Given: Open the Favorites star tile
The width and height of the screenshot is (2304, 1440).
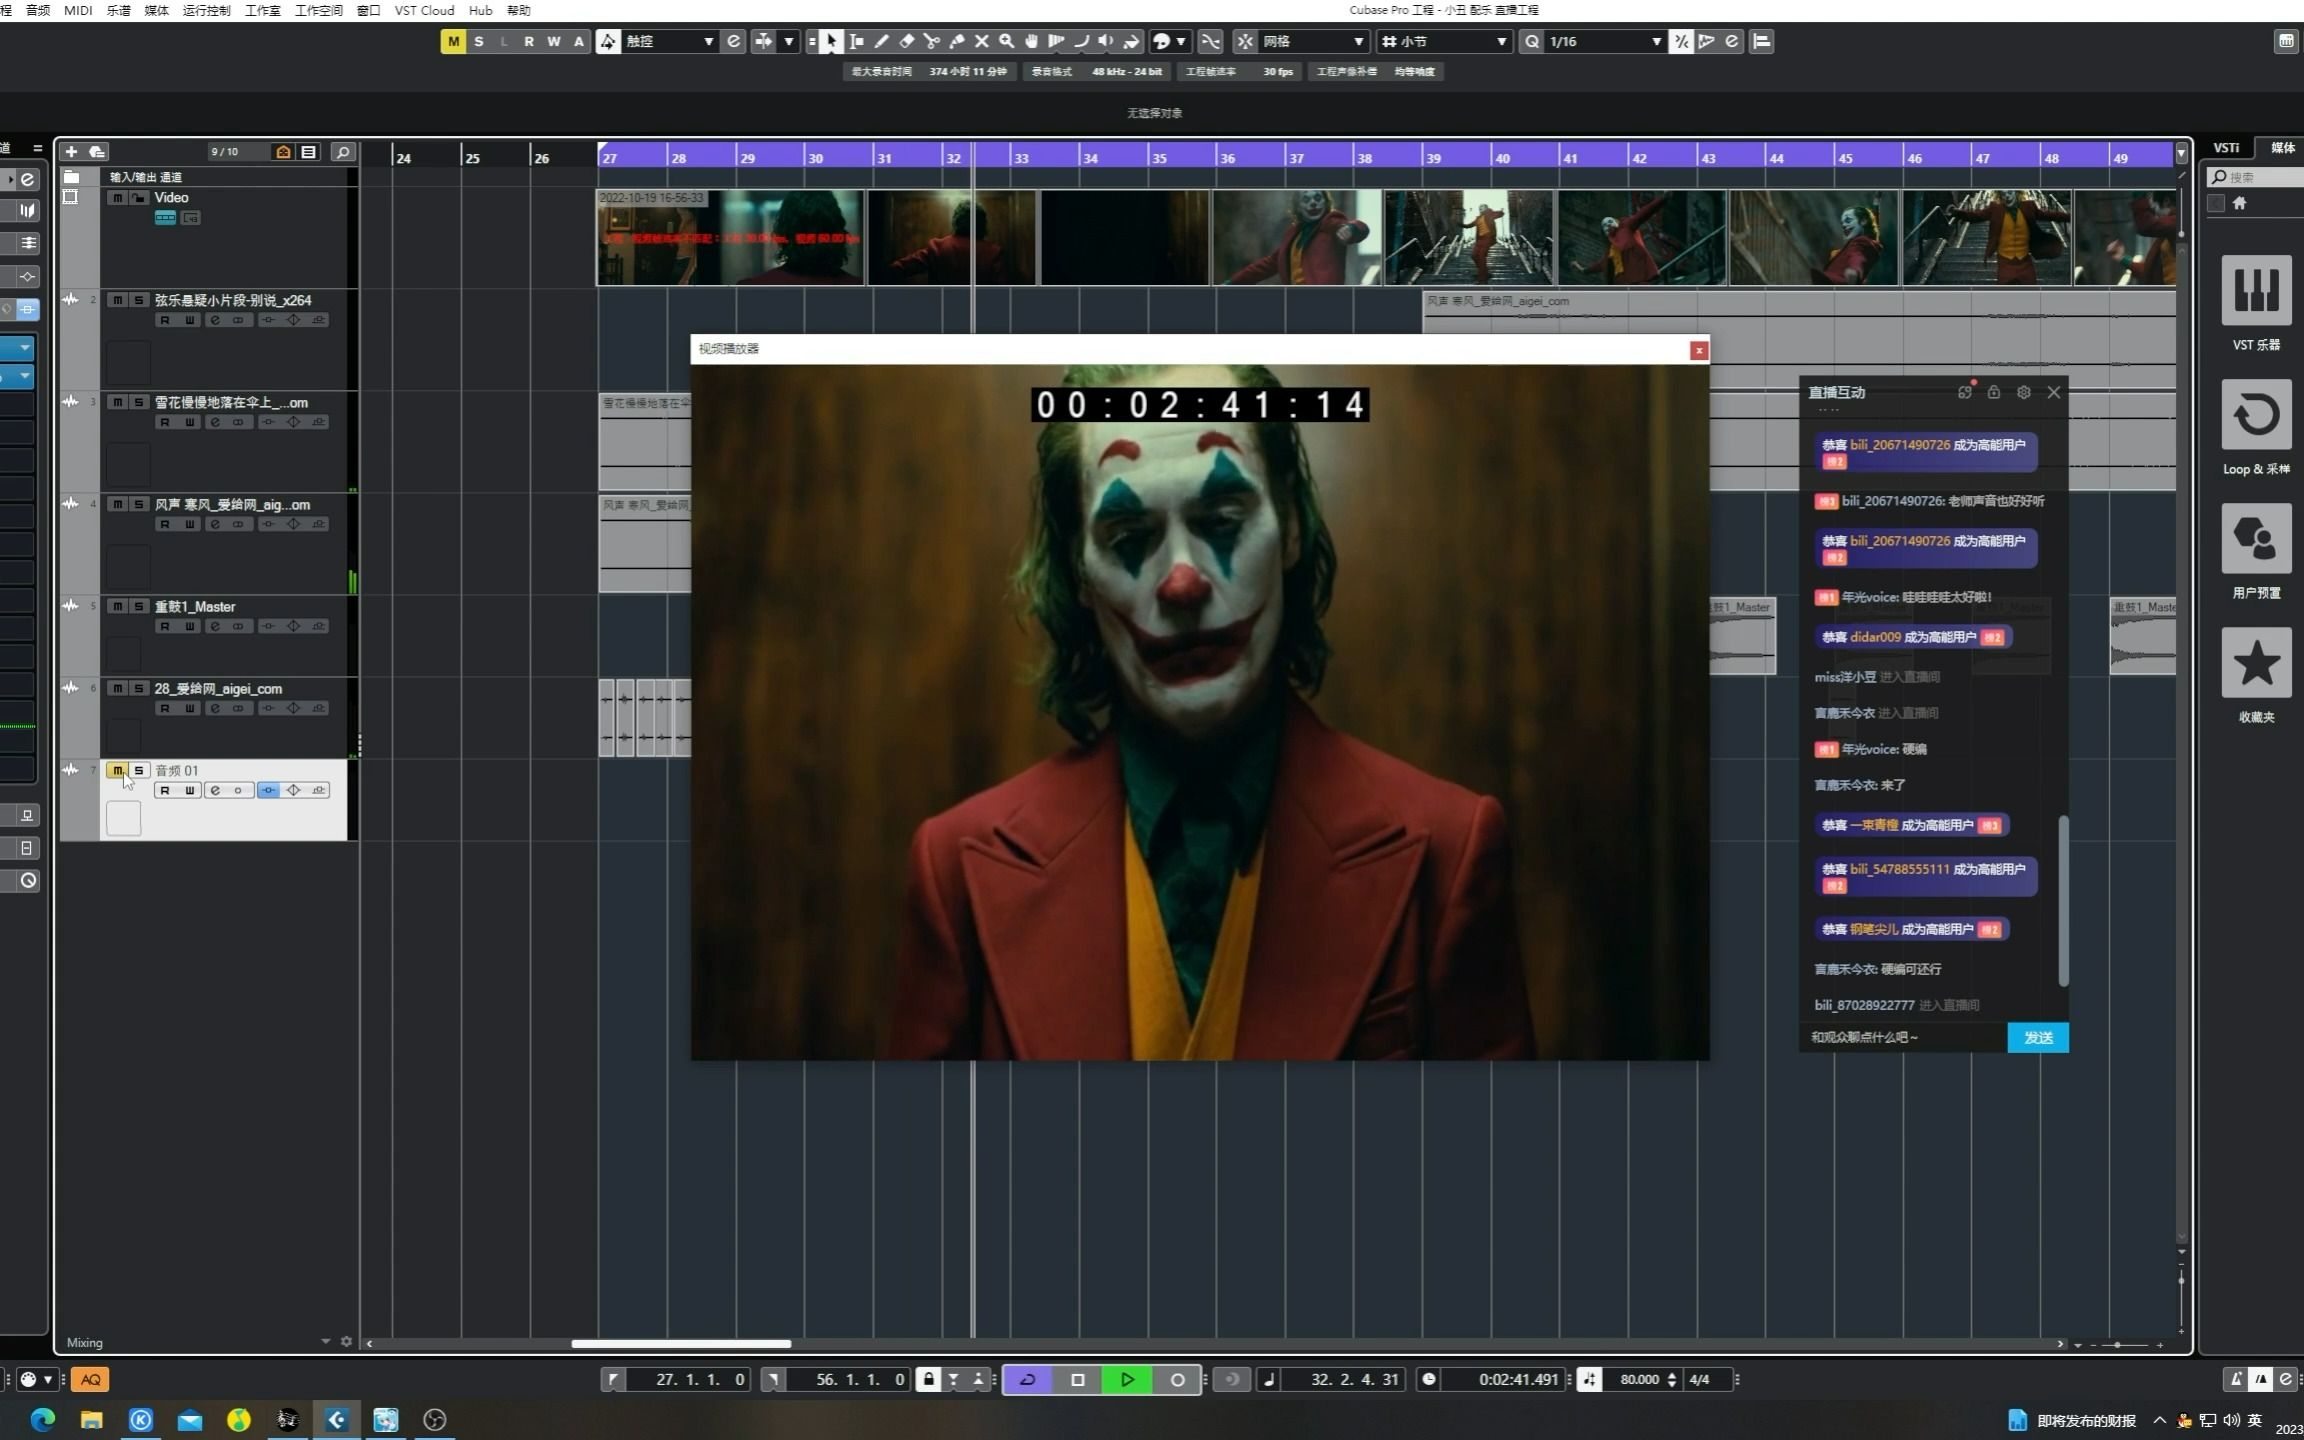Looking at the screenshot, I should [2256, 675].
